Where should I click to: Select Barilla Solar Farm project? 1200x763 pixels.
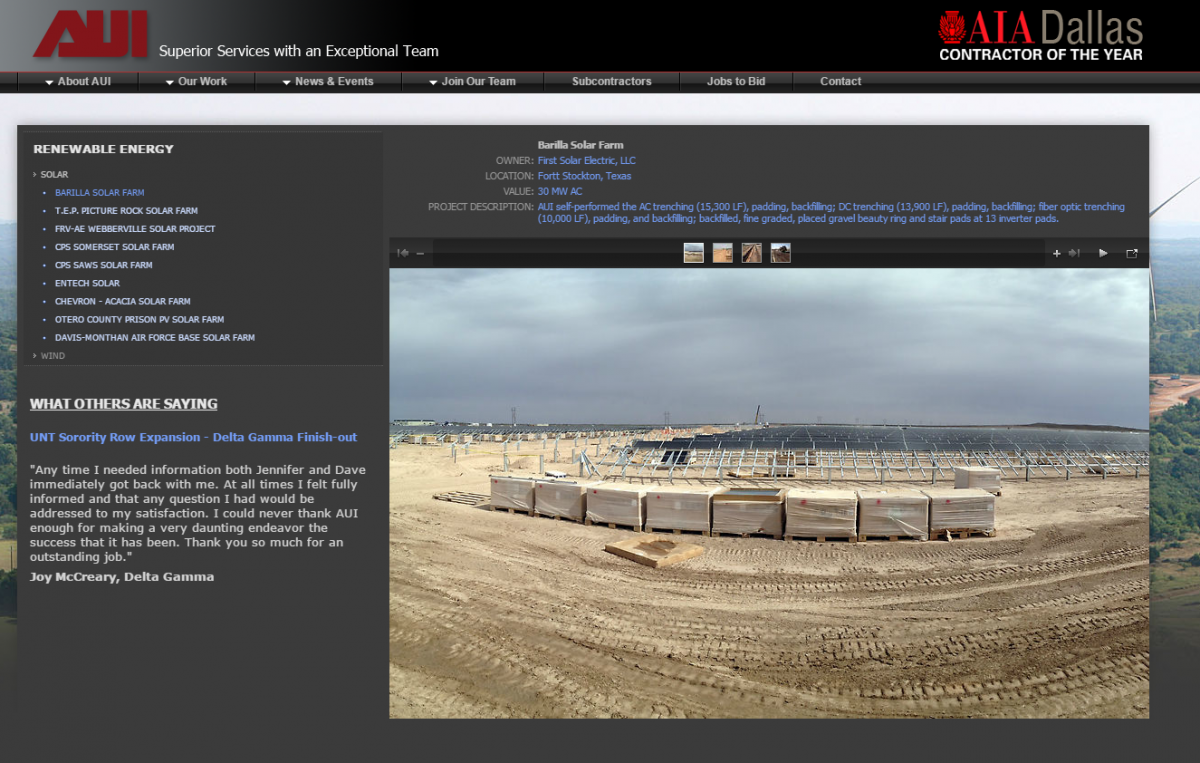[x=99, y=193]
